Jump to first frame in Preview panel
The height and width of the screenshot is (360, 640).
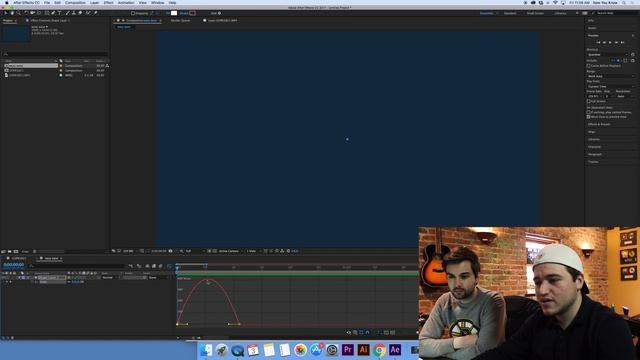[x=599, y=42]
